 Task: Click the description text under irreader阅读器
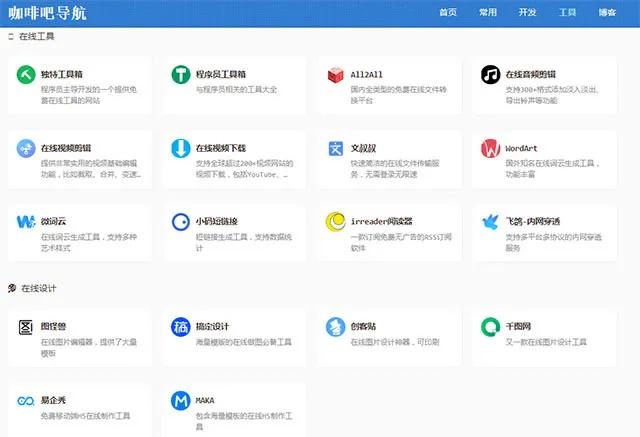tap(401, 242)
